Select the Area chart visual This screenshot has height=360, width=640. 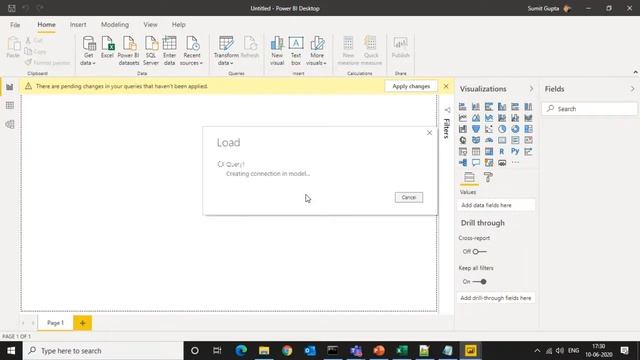coord(476,118)
